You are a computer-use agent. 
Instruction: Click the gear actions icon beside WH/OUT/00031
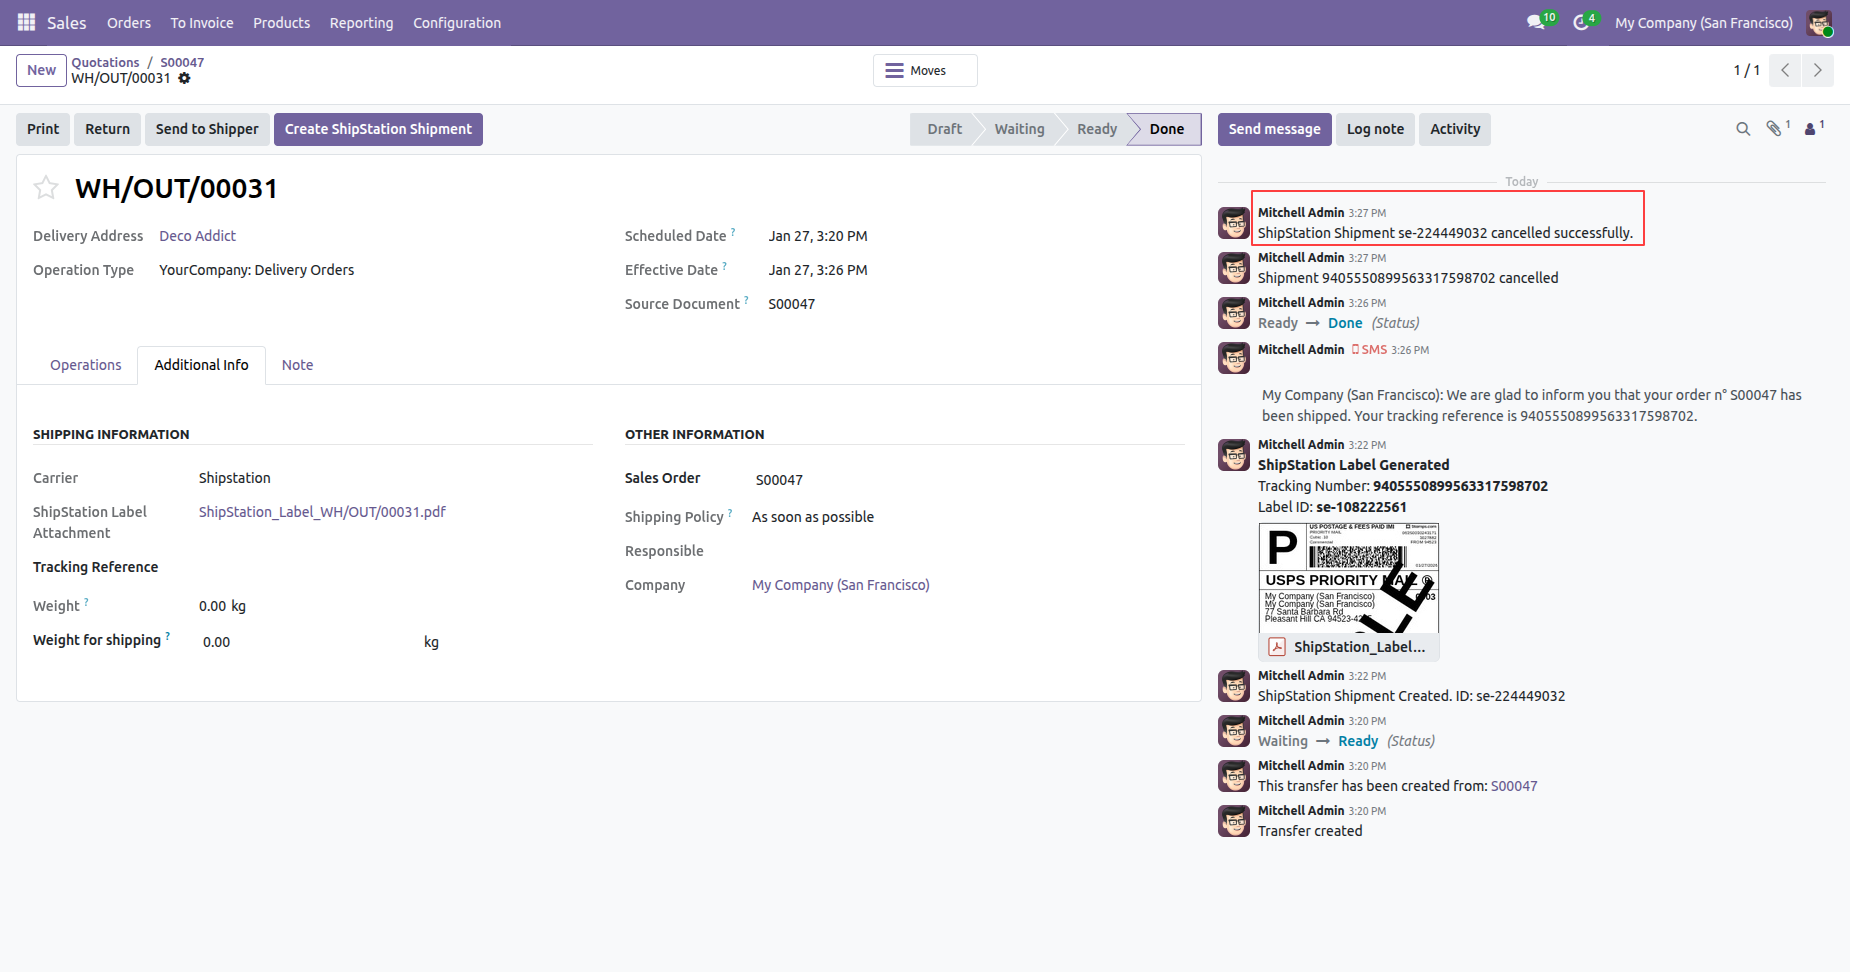184,78
